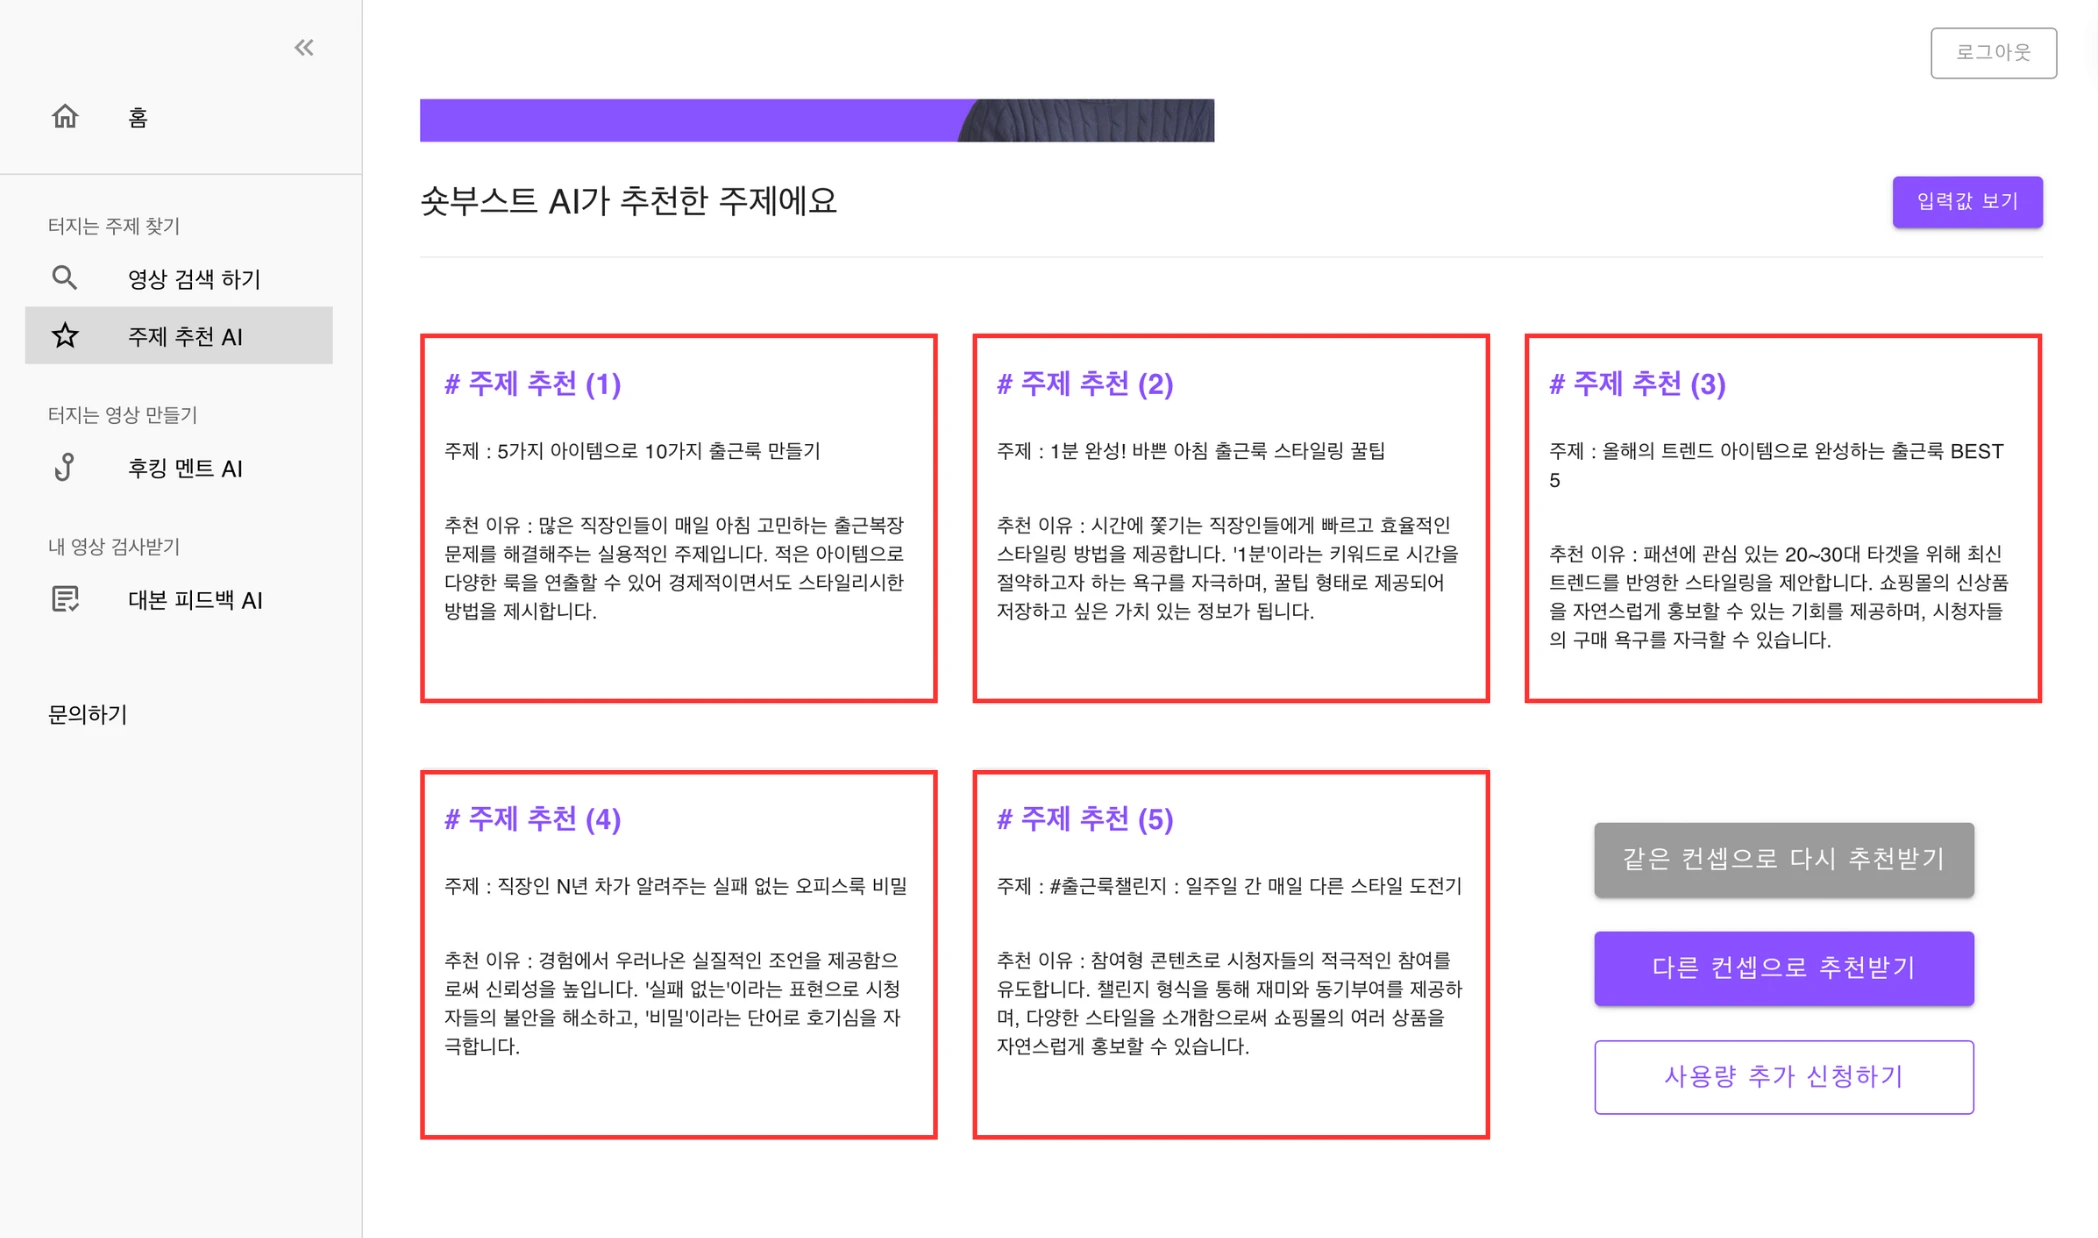Collapse the sidebar with double chevron

coord(304,48)
